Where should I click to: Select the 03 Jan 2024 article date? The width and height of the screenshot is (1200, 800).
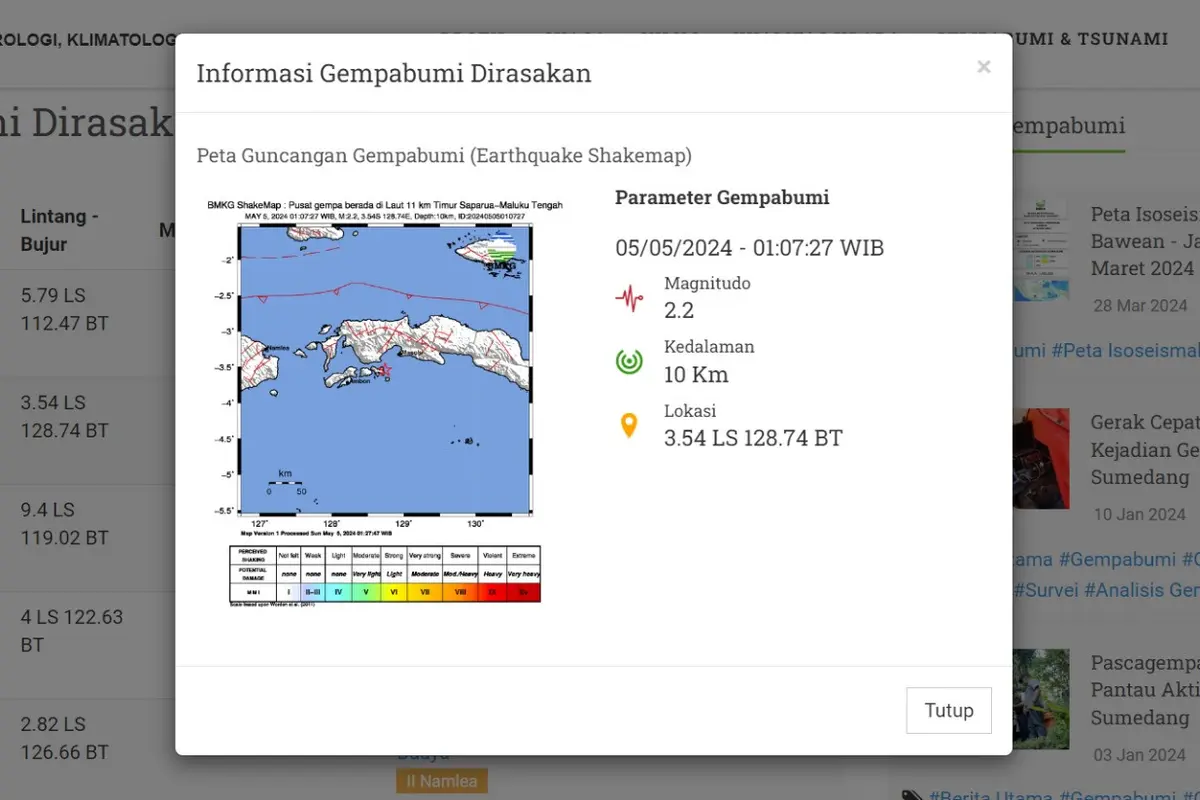[1140, 755]
